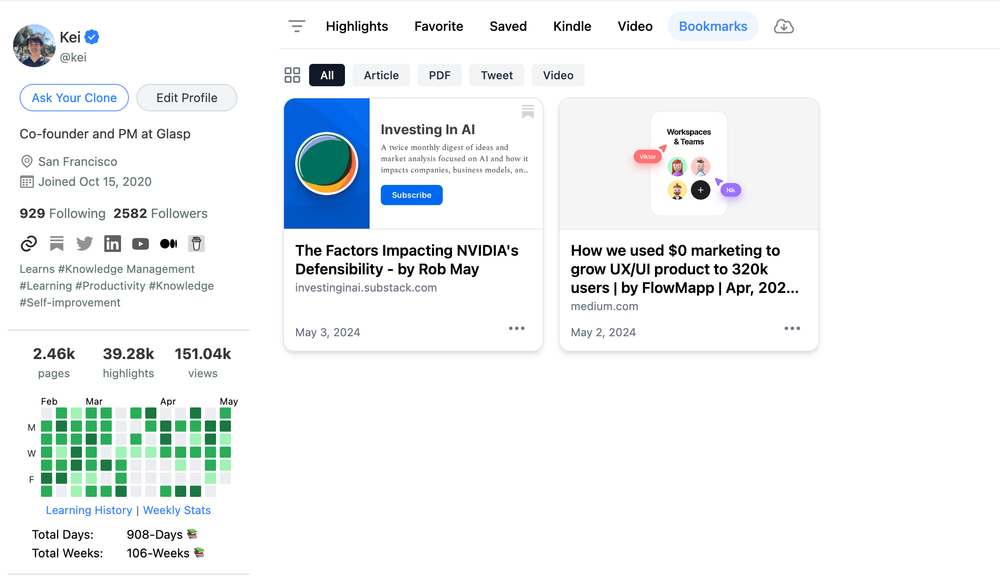Click the '106-Weeks' total weeks value

158,553
